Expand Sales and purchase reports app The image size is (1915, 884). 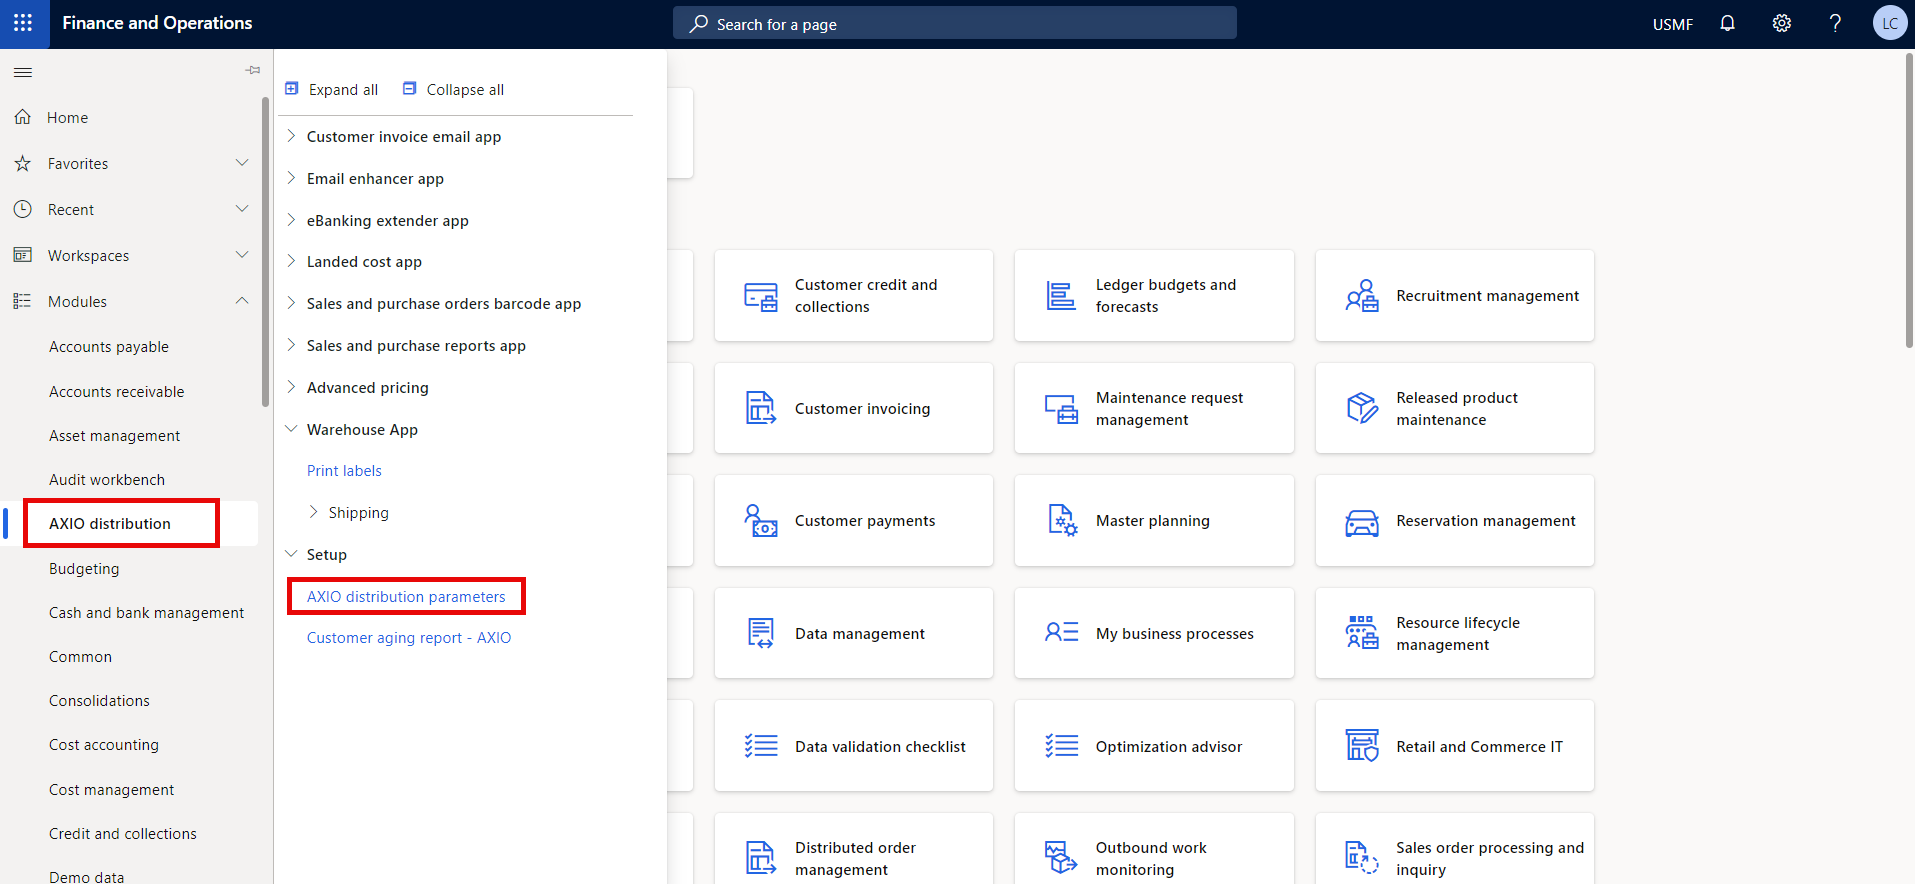point(291,345)
